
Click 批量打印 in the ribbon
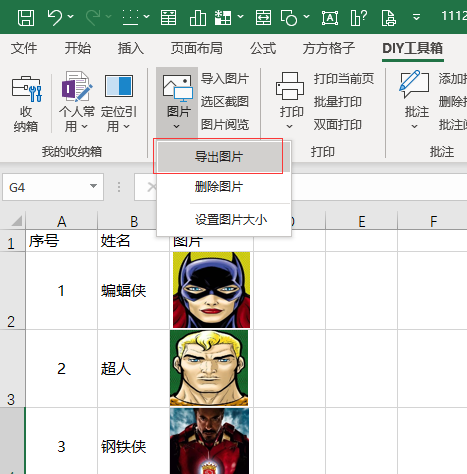[x=338, y=102]
